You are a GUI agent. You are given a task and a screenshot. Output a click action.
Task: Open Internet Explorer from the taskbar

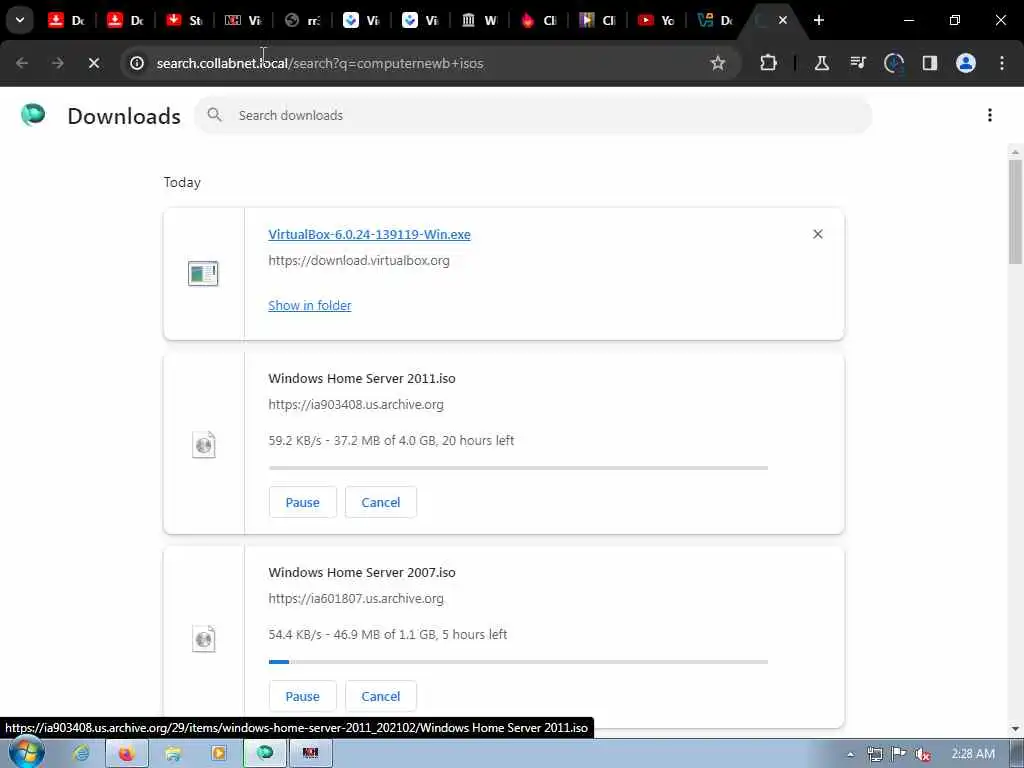click(81, 753)
